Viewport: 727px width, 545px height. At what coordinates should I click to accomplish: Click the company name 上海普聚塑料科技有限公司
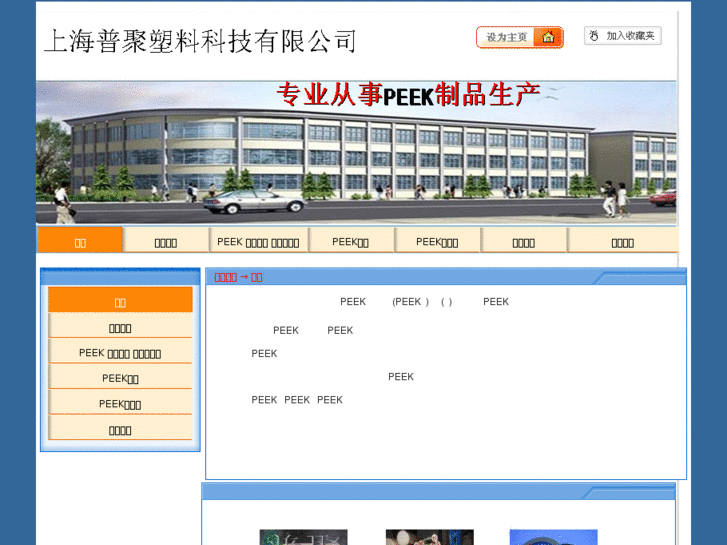click(x=200, y=41)
